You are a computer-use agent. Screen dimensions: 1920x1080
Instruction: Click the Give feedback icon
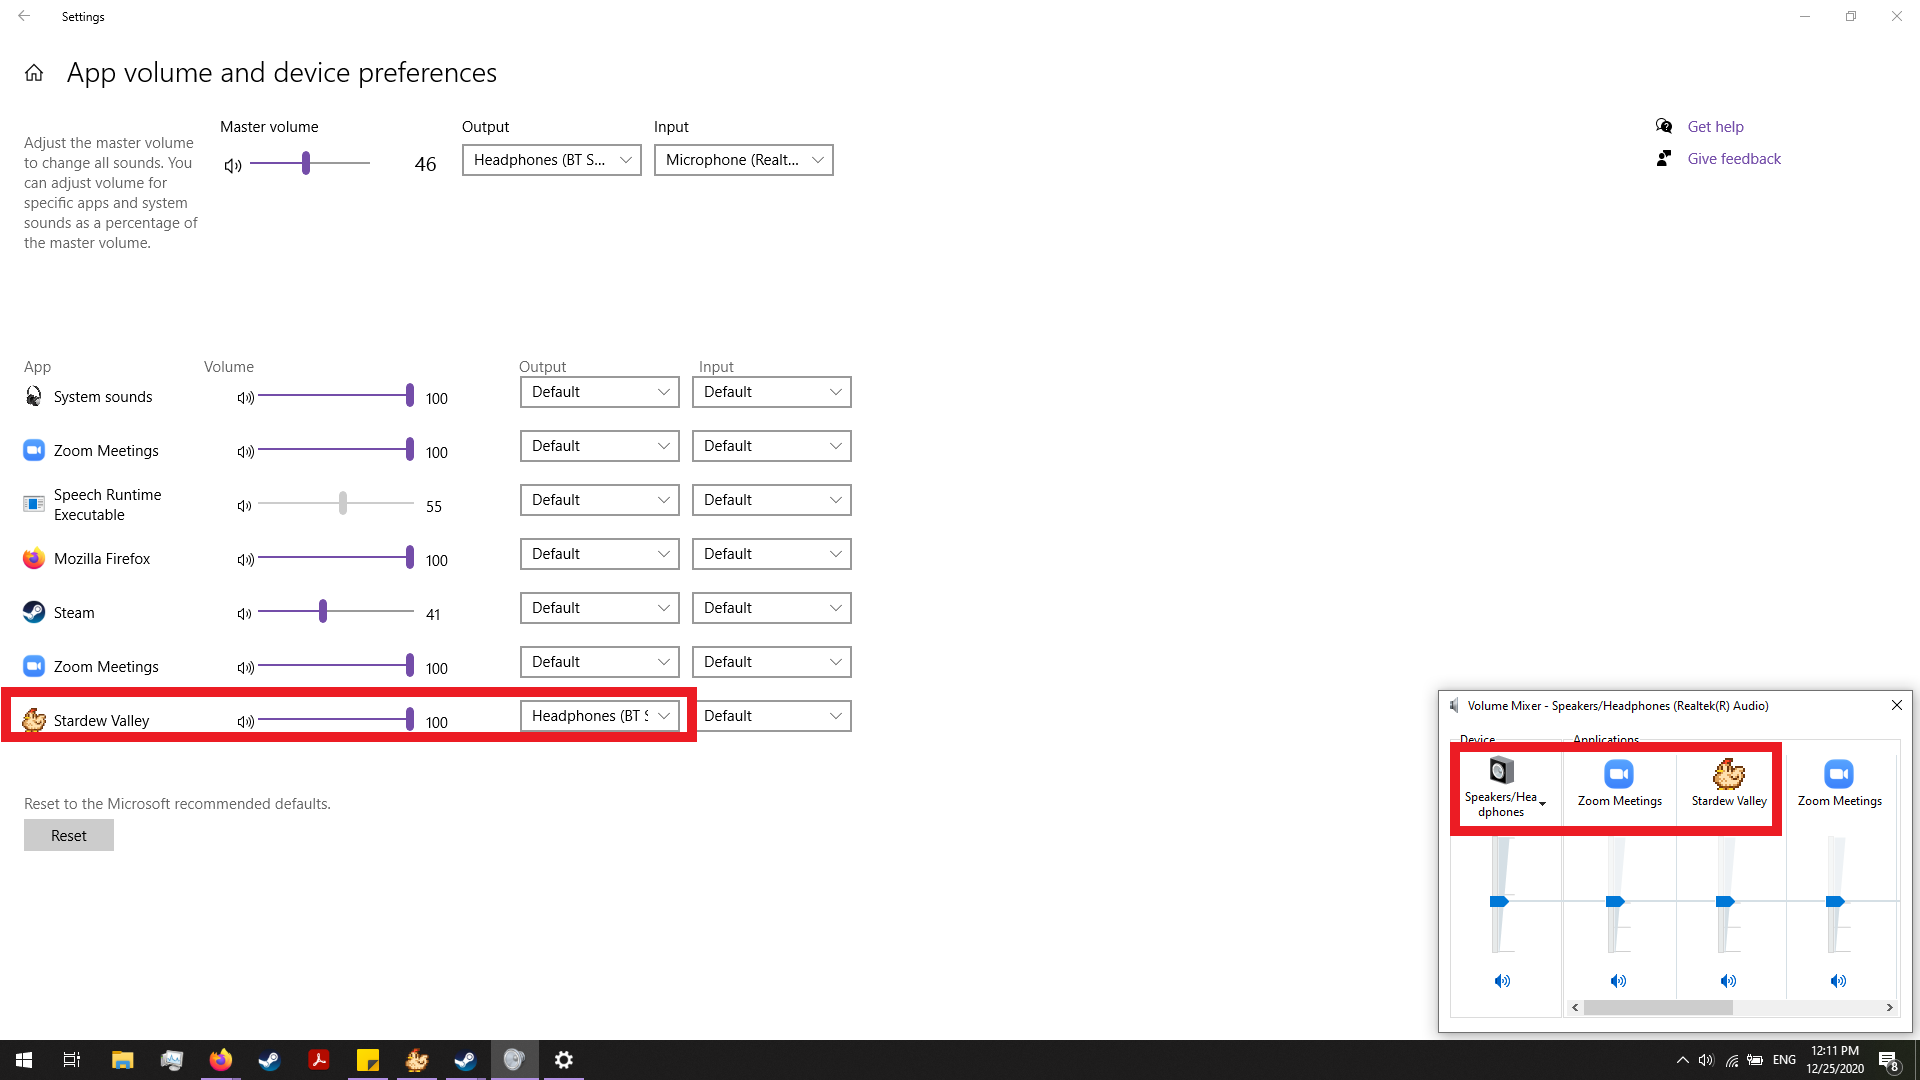coord(1664,158)
